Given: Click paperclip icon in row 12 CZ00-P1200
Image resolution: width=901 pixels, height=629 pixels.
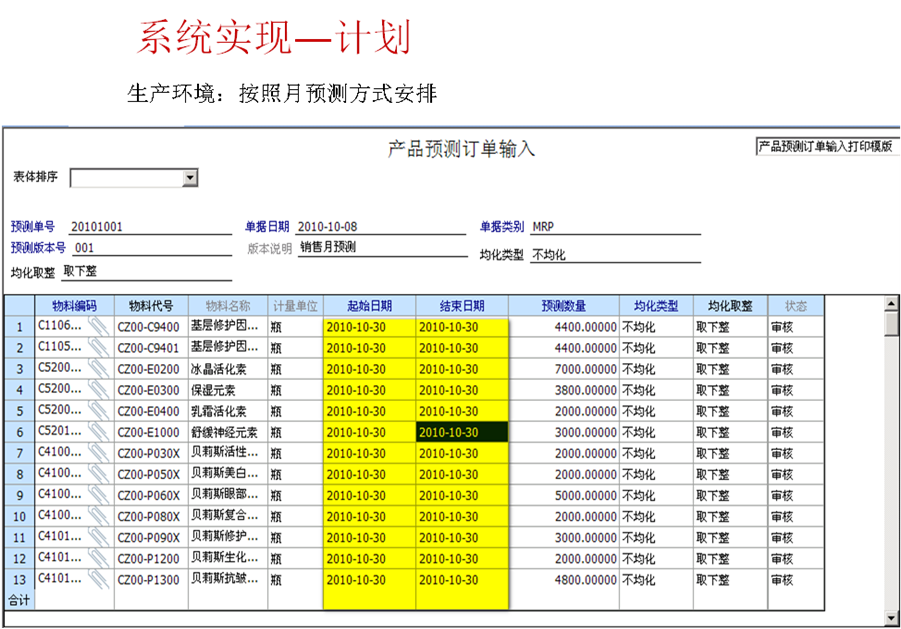Looking at the screenshot, I should tap(97, 558).
